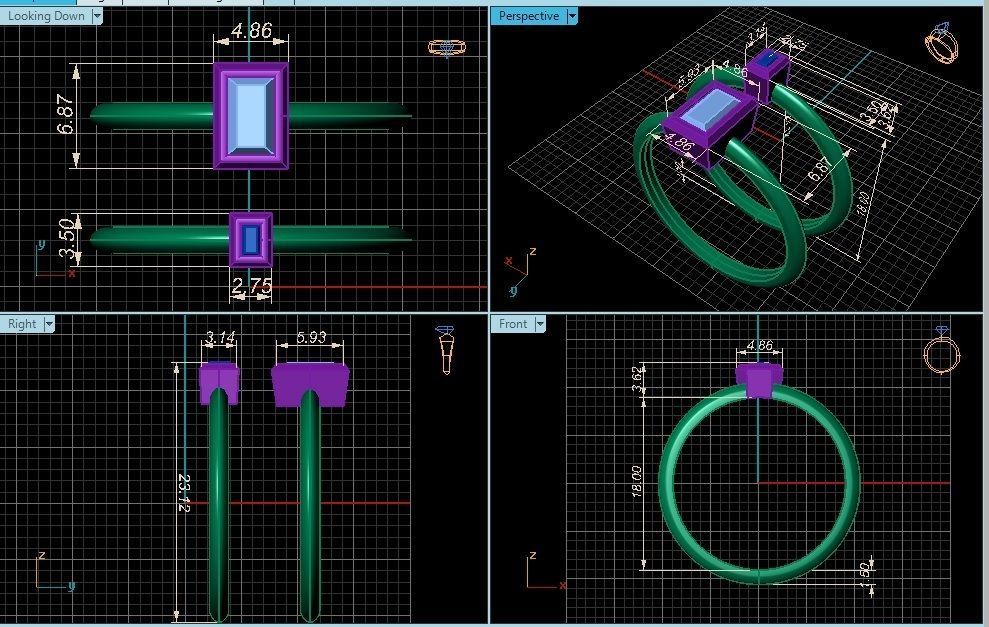Select the 6.87 dimension in Perspective view
This screenshot has height=627, width=989.
click(821, 169)
